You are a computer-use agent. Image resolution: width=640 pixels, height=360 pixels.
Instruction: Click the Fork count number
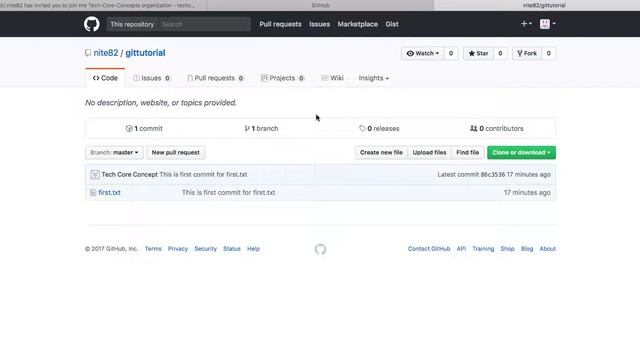[x=549, y=53]
